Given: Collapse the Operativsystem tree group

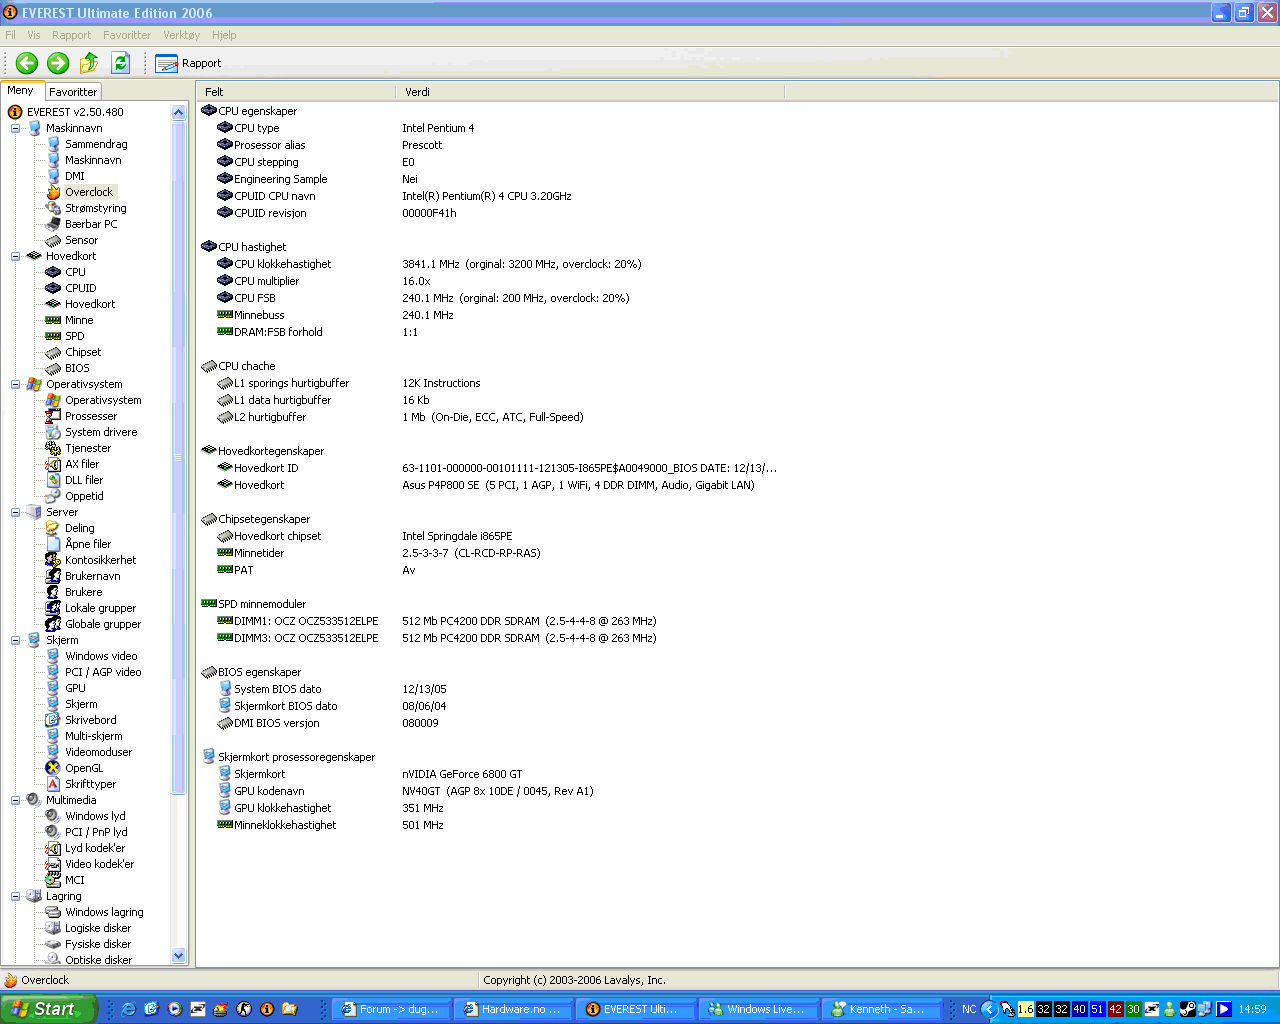Looking at the screenshot, I should (15, 384).
